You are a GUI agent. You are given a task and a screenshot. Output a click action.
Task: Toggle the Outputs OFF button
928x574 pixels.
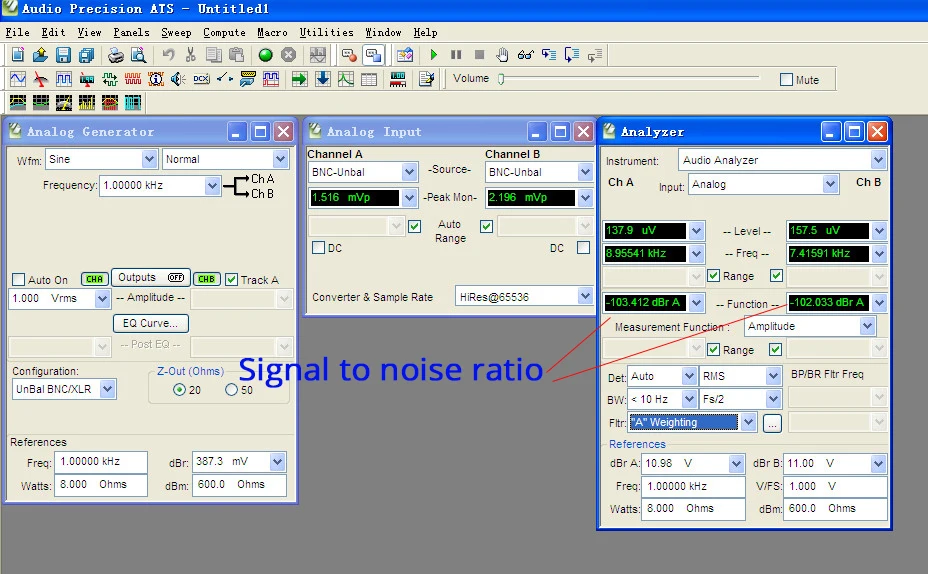pyautogui.click(x=151, y=278)
